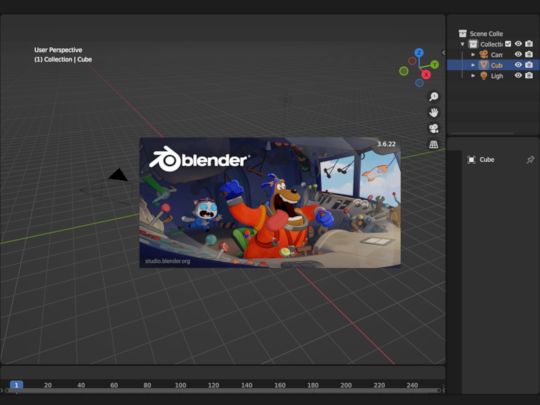Jump to frame 240 on timeline

coord(412,385)
